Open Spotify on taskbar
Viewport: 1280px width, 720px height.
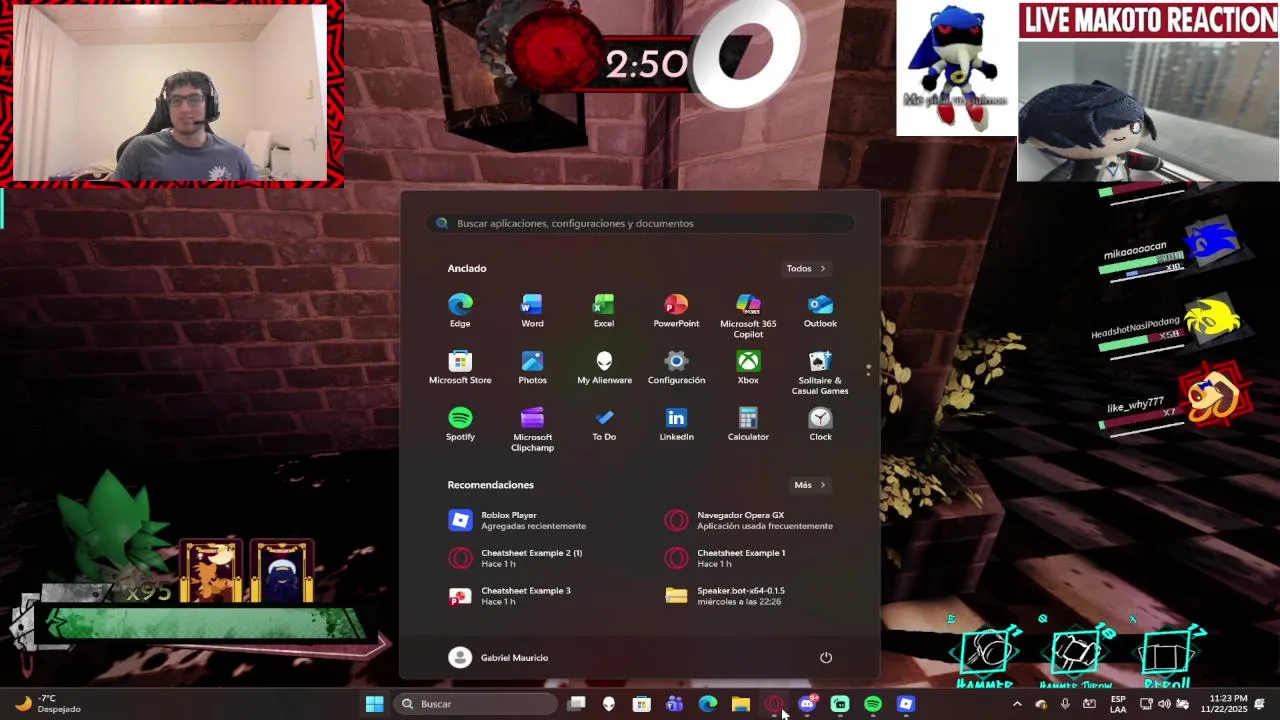873,704
